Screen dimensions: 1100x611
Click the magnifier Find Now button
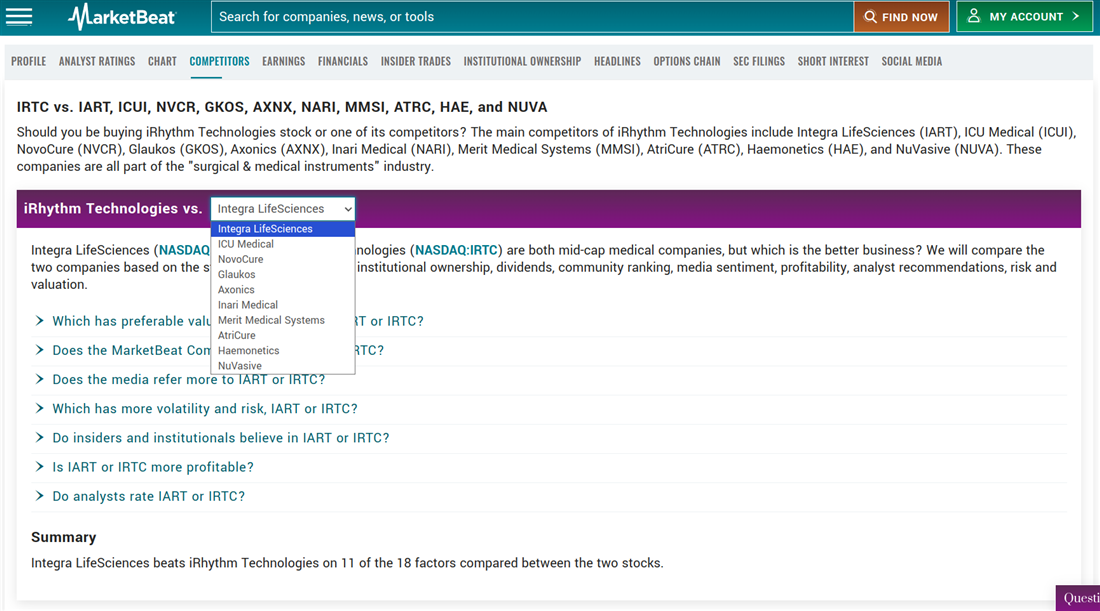pyautogui.click(x=901, y=17)
